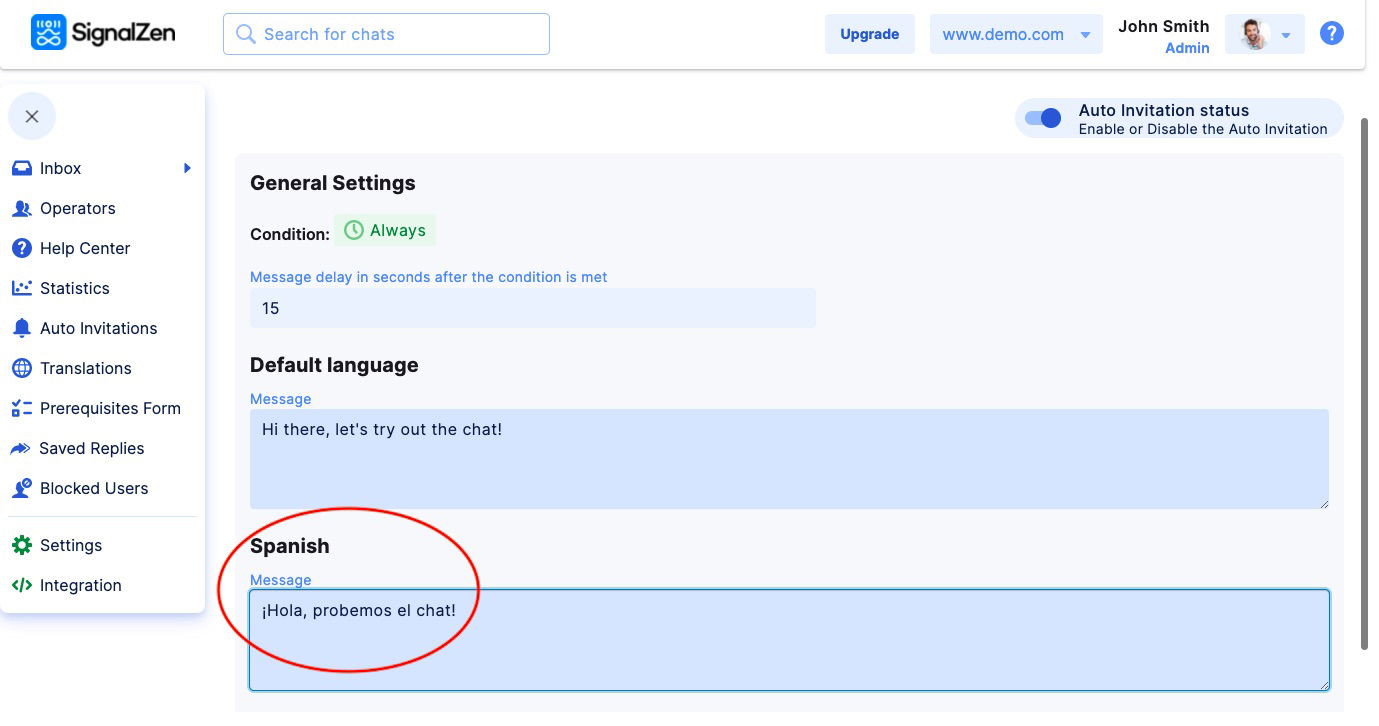
Task: Click the Upgrade button
Action: coord(869,34)
